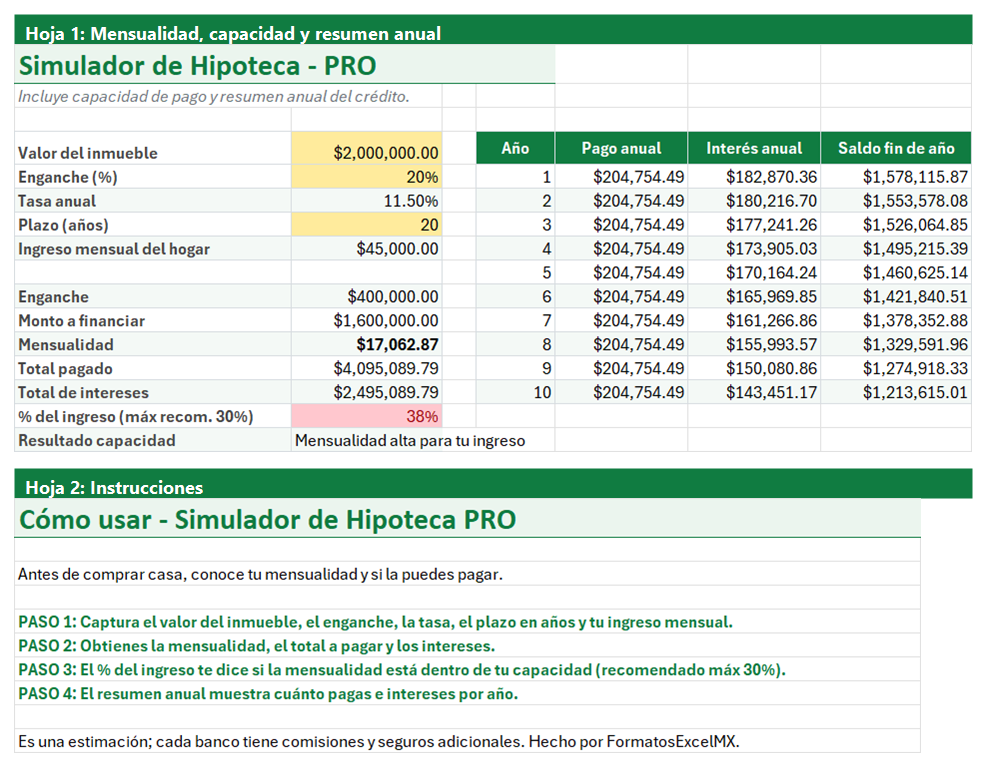The image size is (986, 769).
Task: Select year 9 balance $1,274,918.33
Action: tap(896, 368)
